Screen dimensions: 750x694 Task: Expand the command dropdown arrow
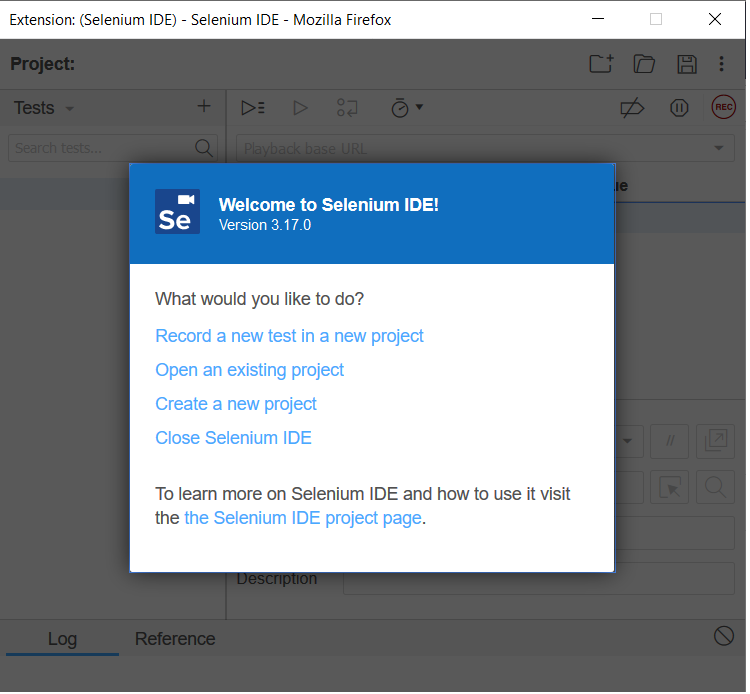pyautogui.click(x=627, y=441)
